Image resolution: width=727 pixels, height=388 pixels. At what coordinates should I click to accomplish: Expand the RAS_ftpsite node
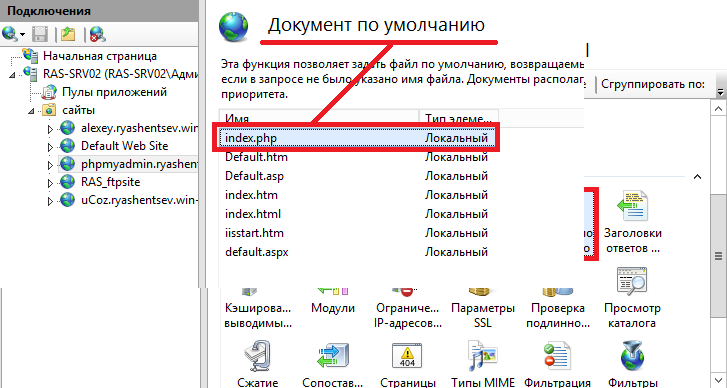point(50,183)
